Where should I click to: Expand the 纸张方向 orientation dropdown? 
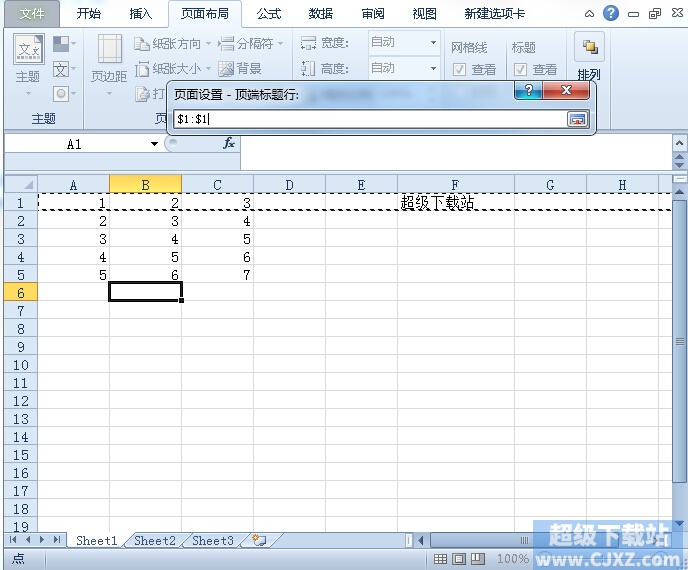tap(208, 44)
